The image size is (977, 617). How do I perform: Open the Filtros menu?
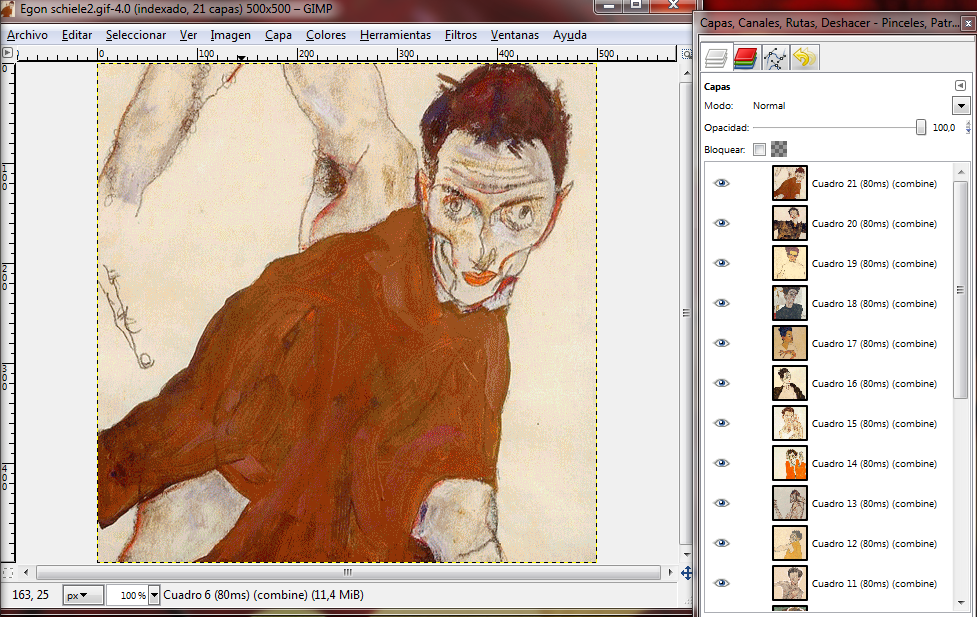click(460, 35)
